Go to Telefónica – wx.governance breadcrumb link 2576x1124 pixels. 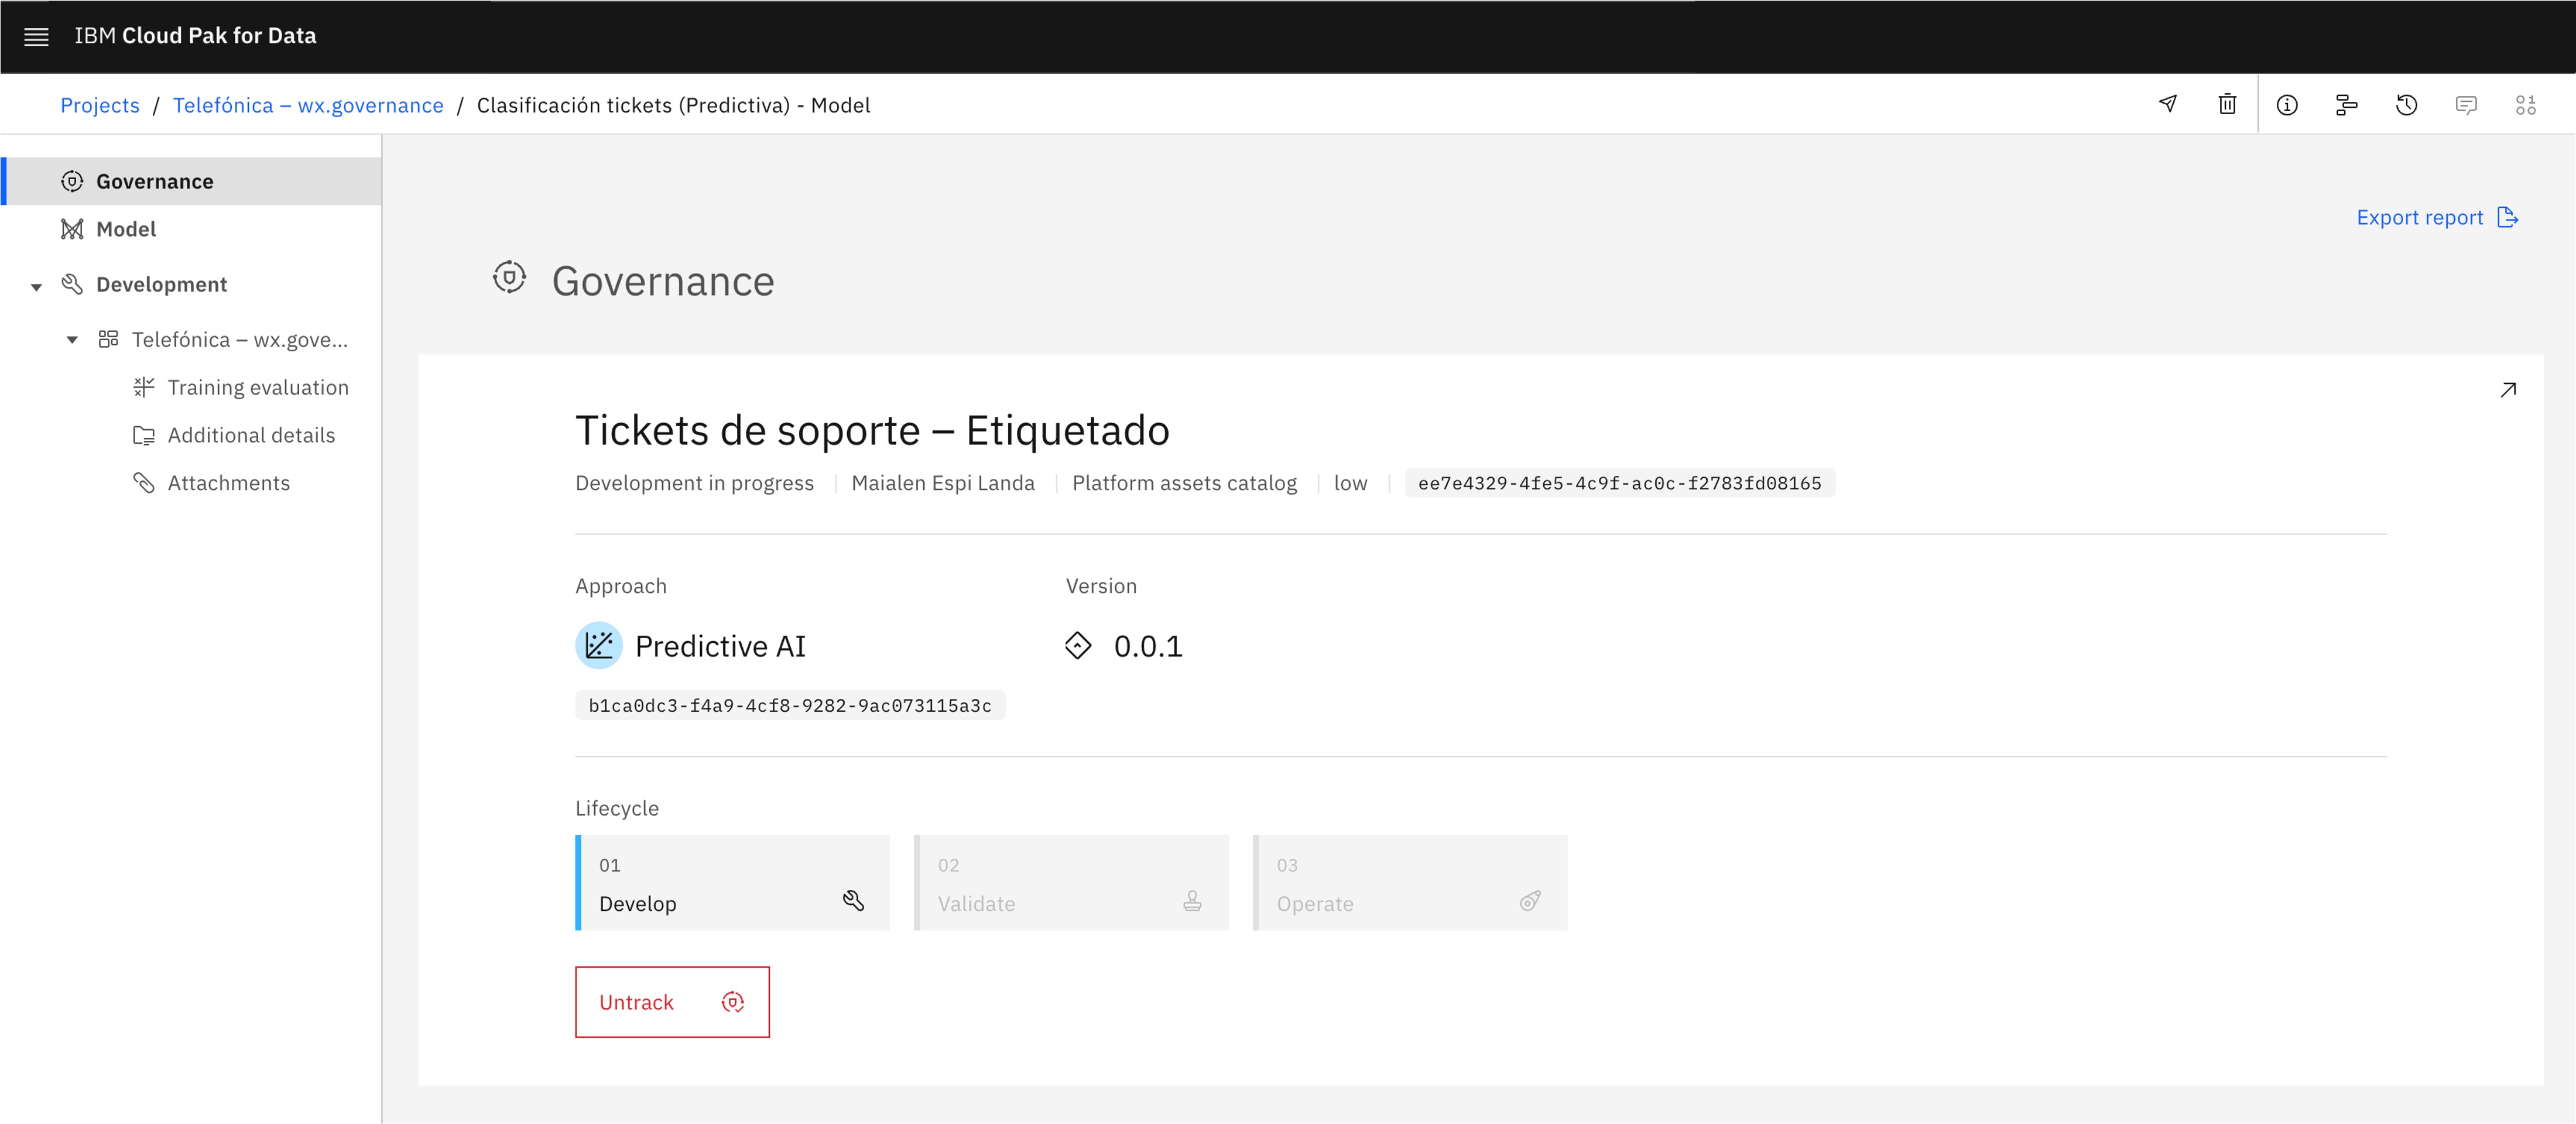click(x=308, y=105)
